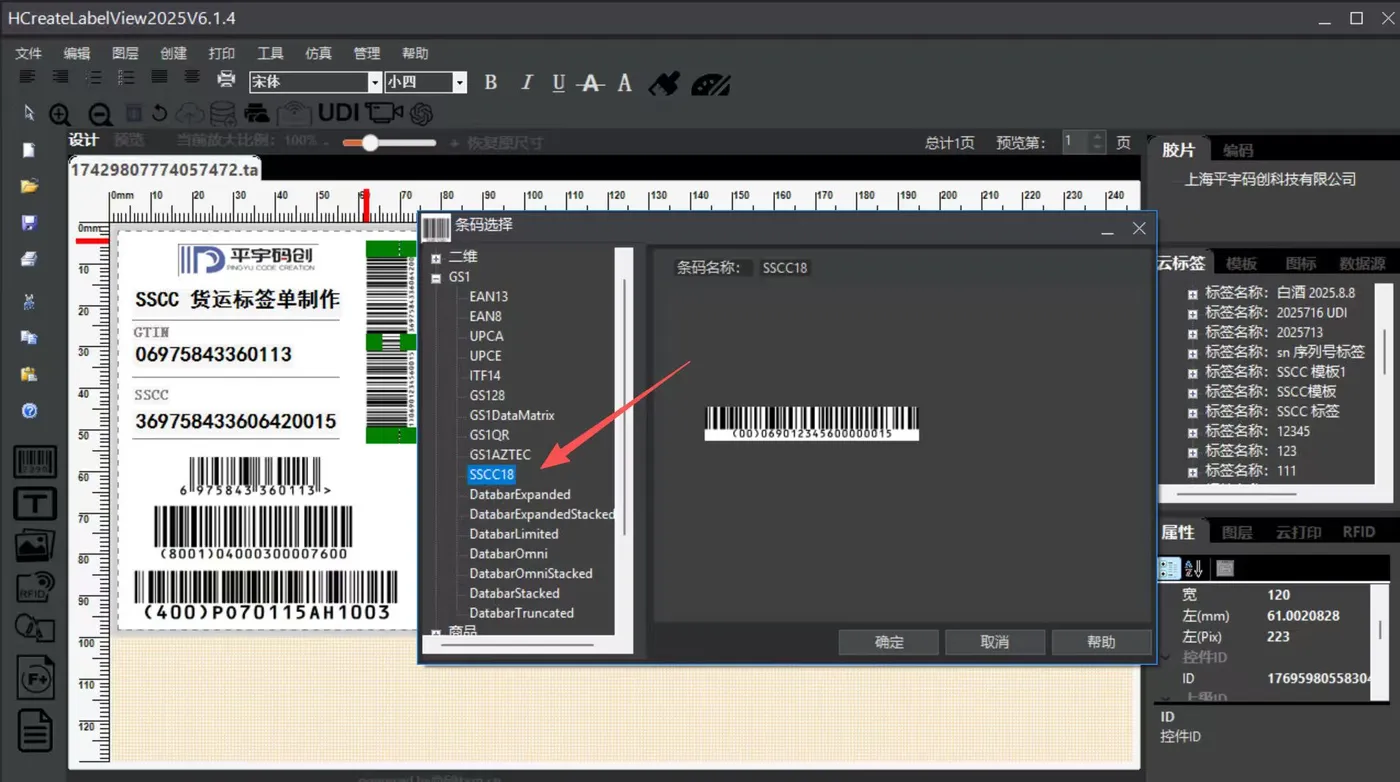Collapse the GS1 tree node

click(436, 277)
